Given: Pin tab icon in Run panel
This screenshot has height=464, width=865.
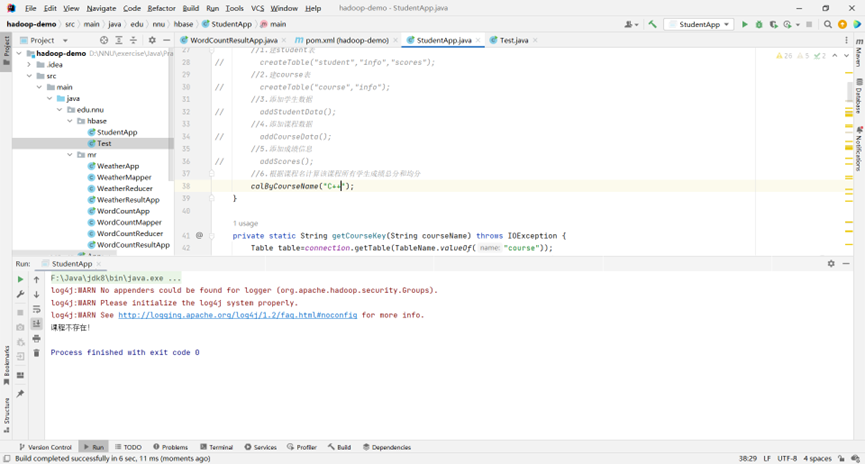Looking at the screenshot, I should 20,393.
